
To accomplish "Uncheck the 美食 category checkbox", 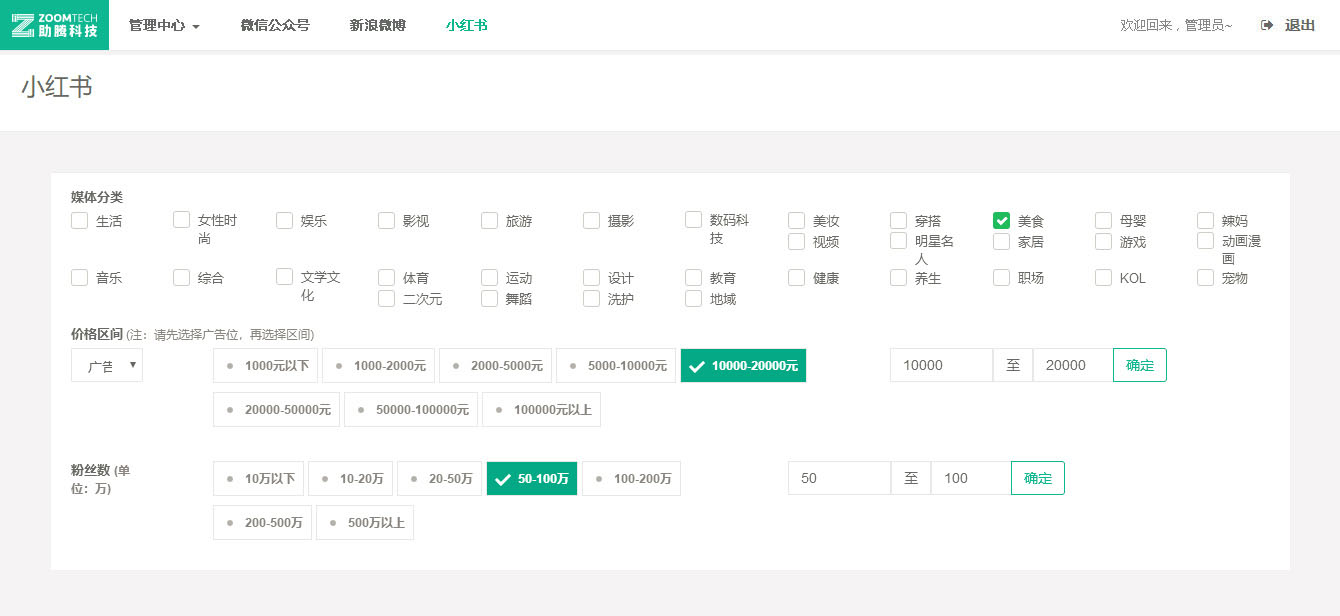I will pos(1001,220).
